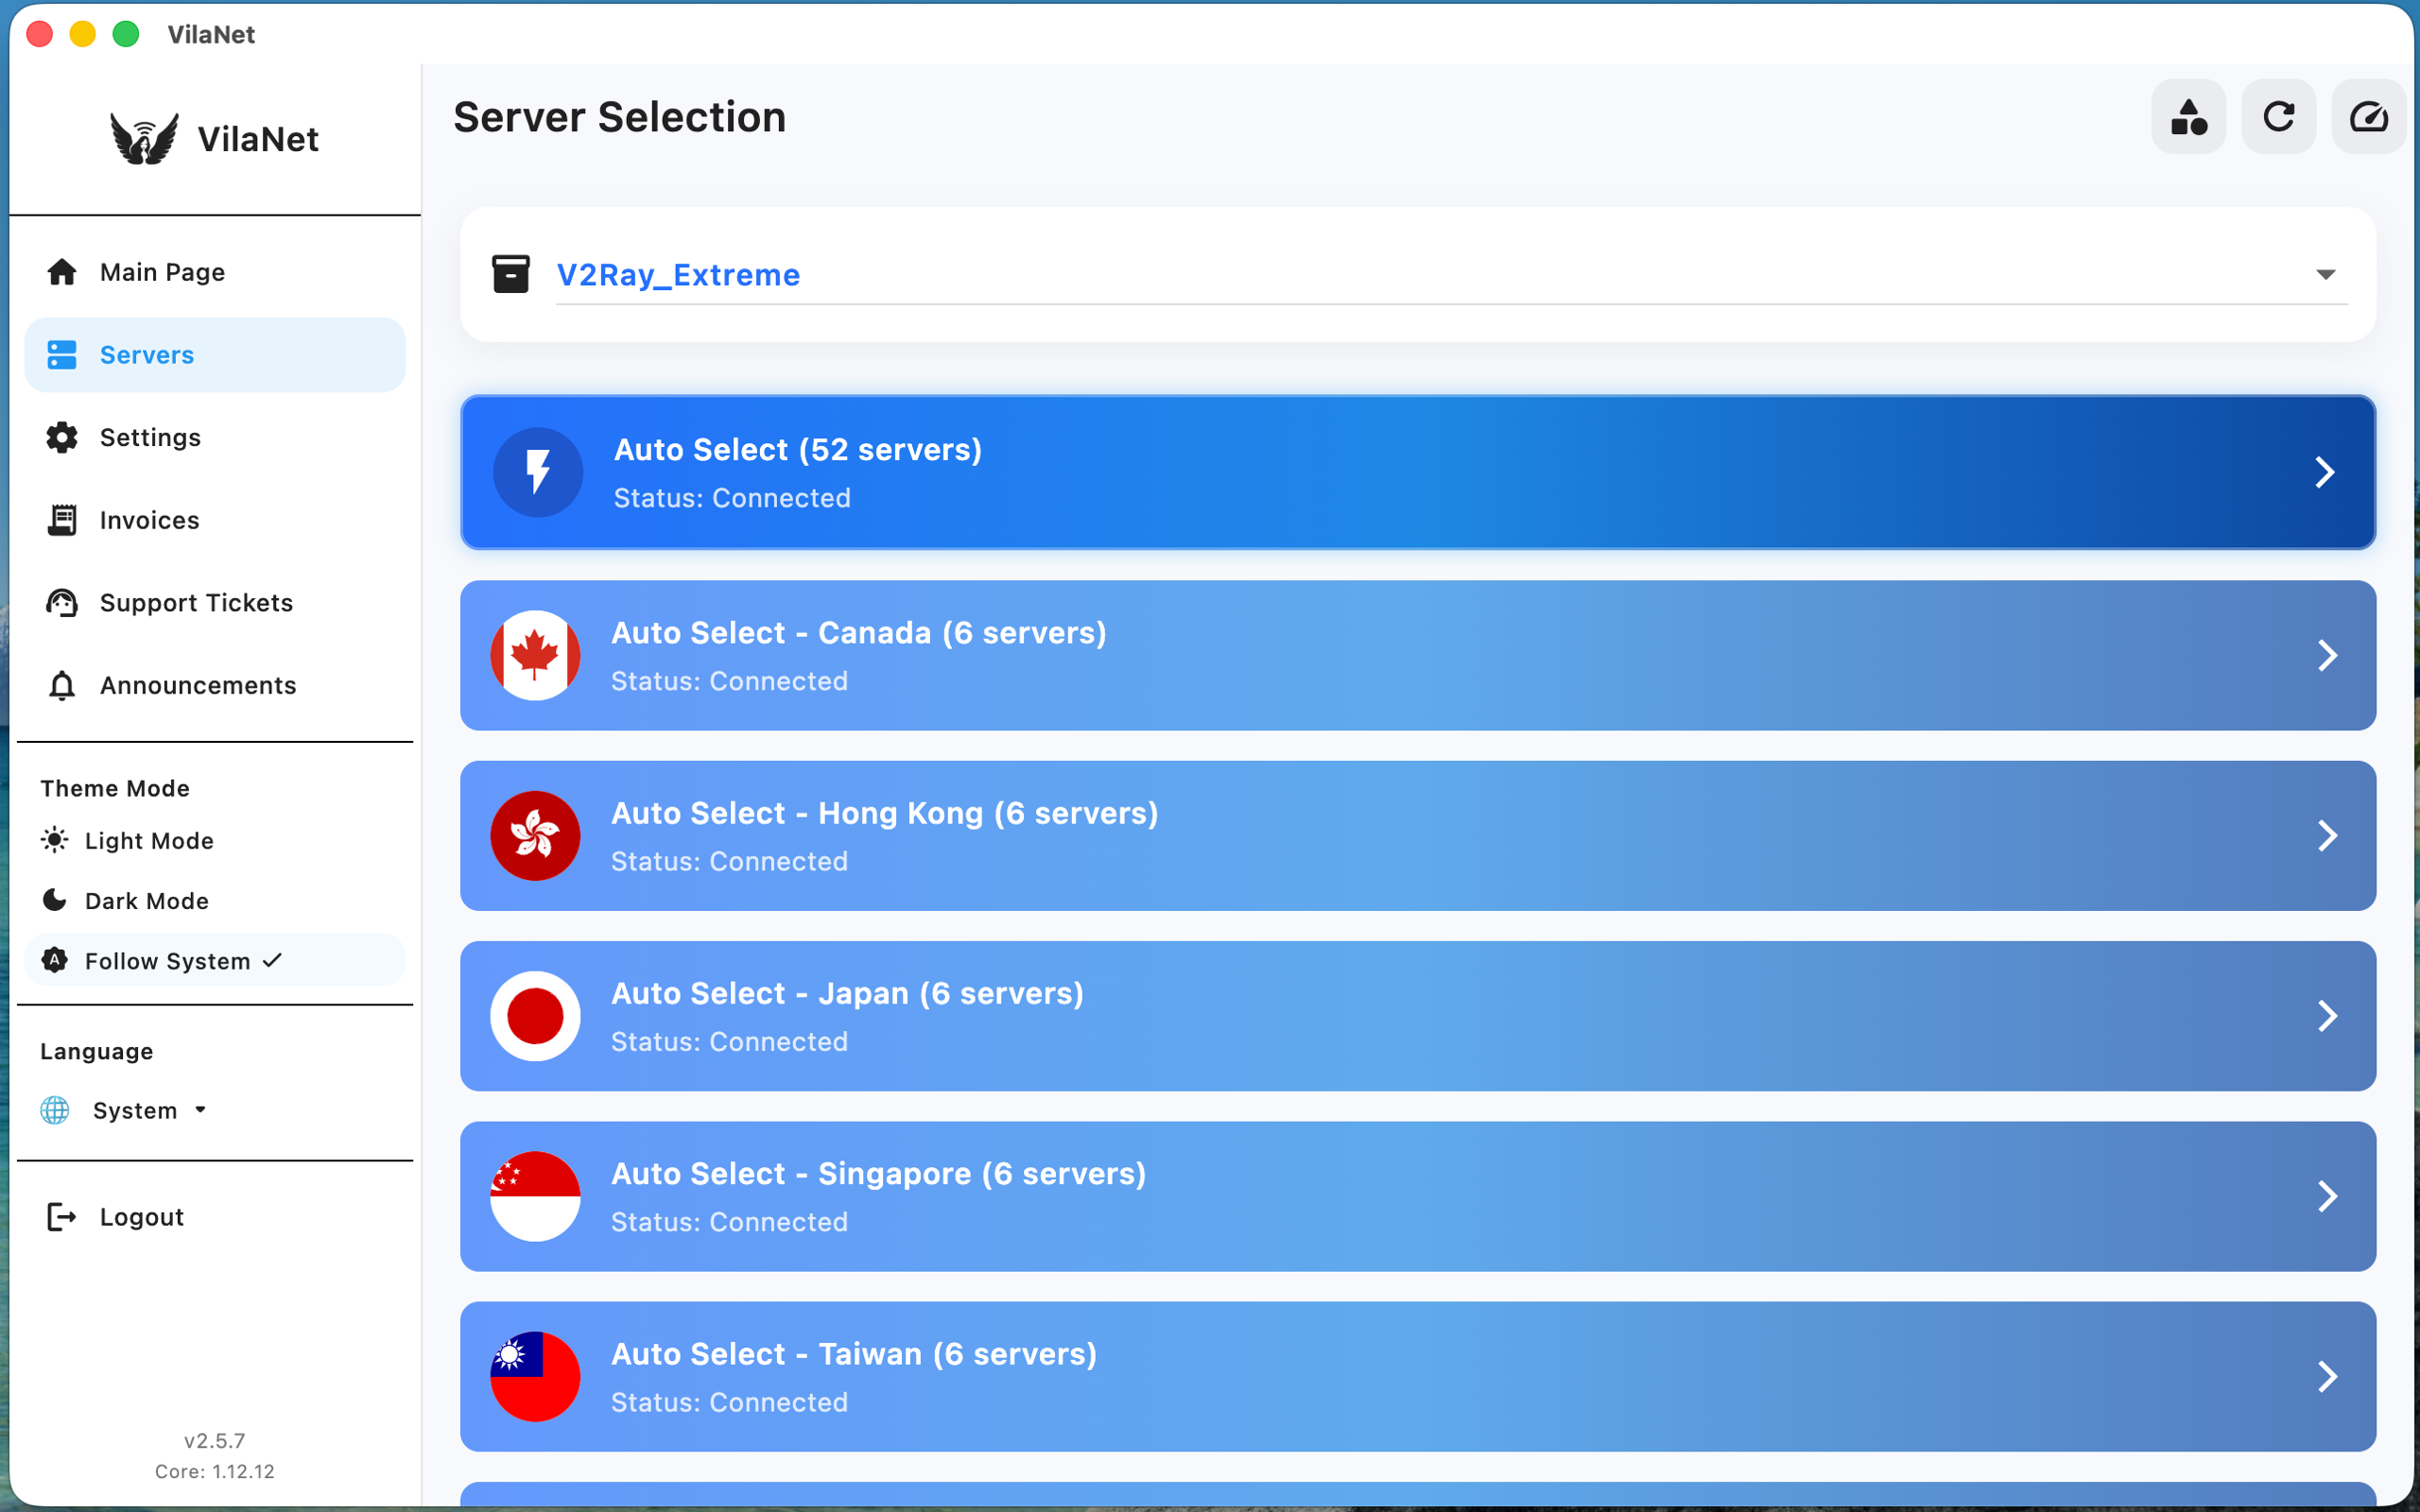
Task: Expand the Singapore server group chevron
Action: click(x=2327, y=1196)
